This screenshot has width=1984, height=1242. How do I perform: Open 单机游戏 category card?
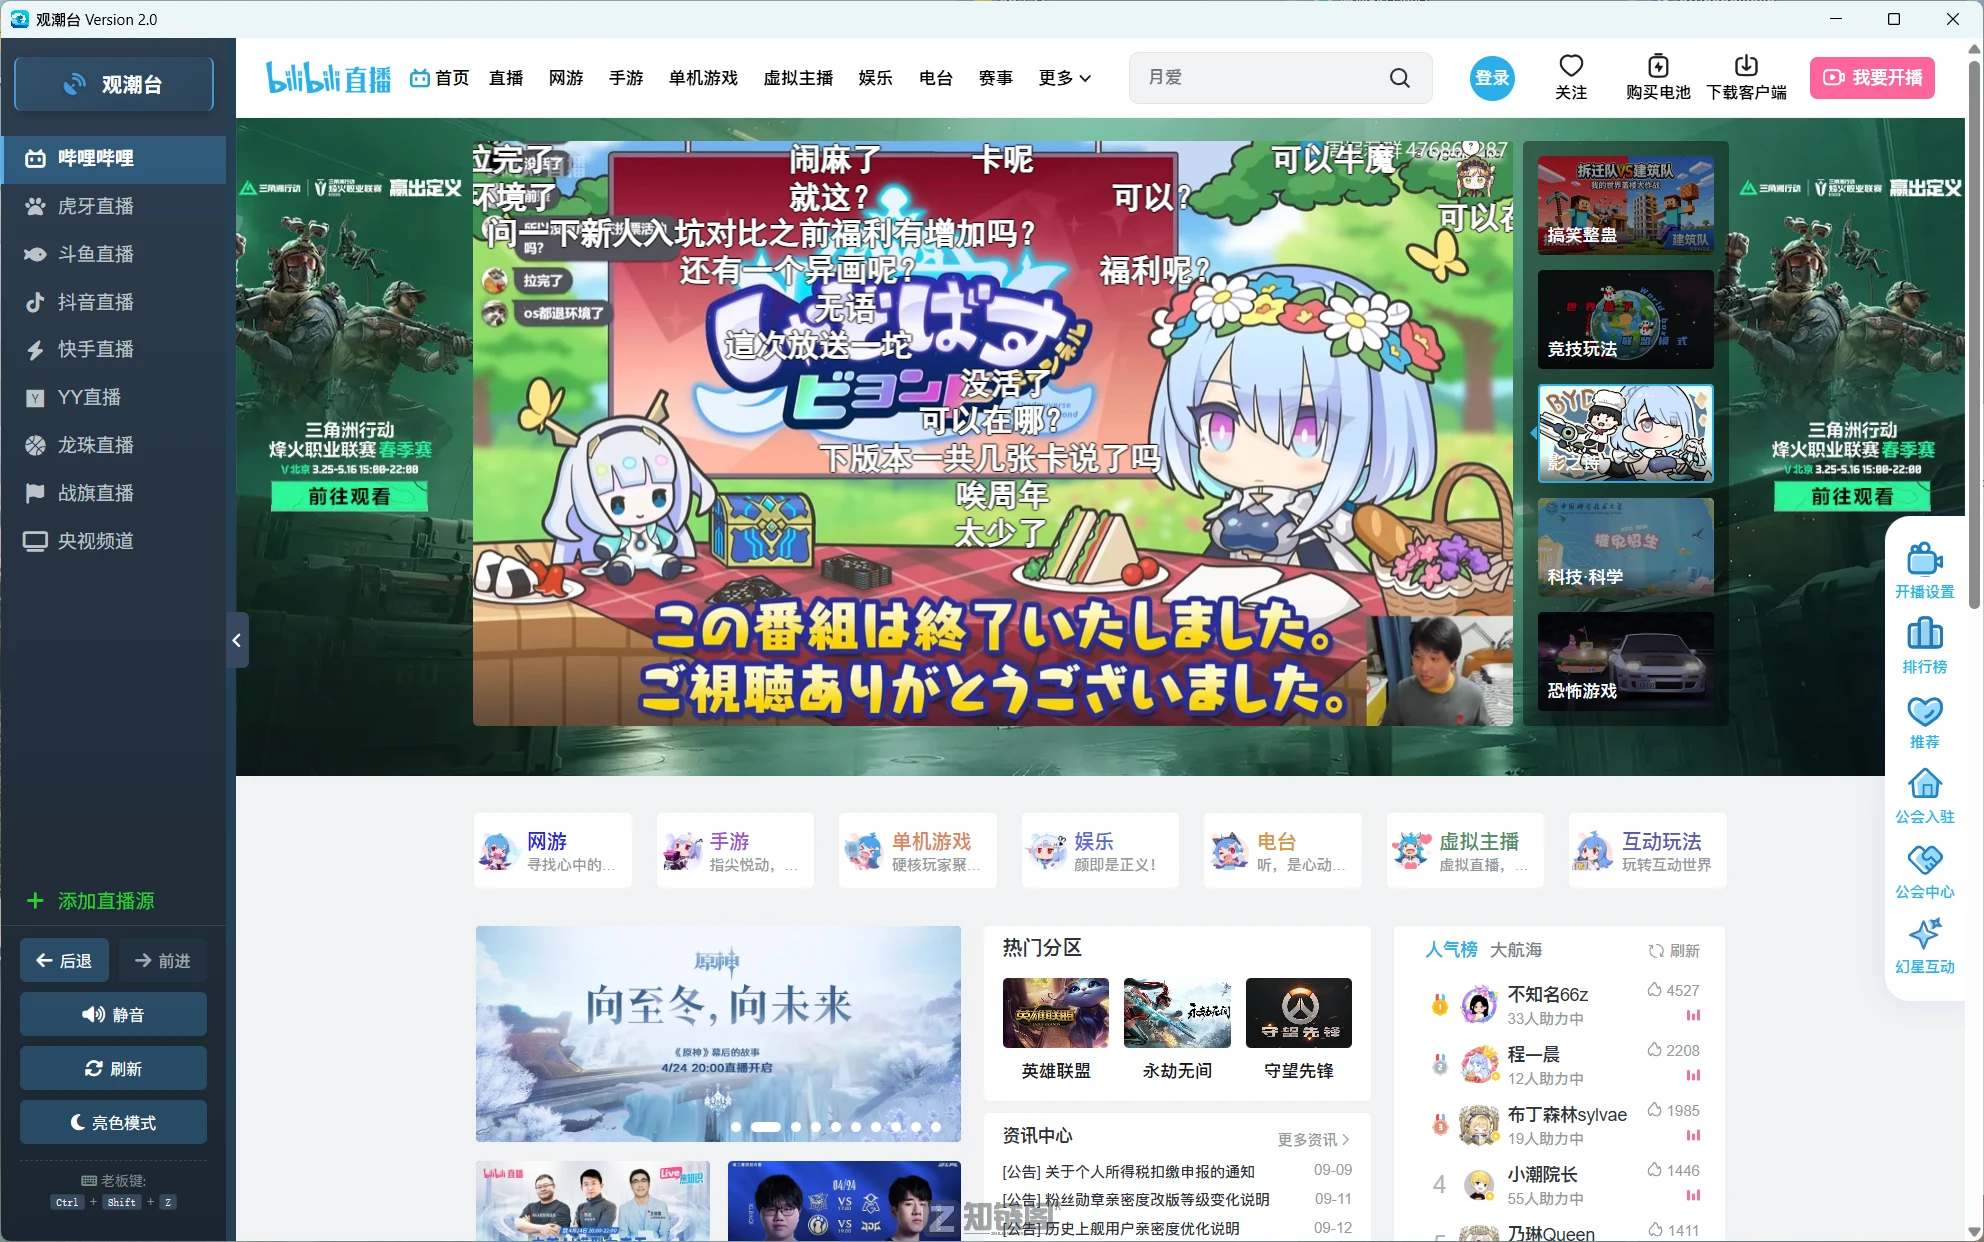(x=918, y=850)
